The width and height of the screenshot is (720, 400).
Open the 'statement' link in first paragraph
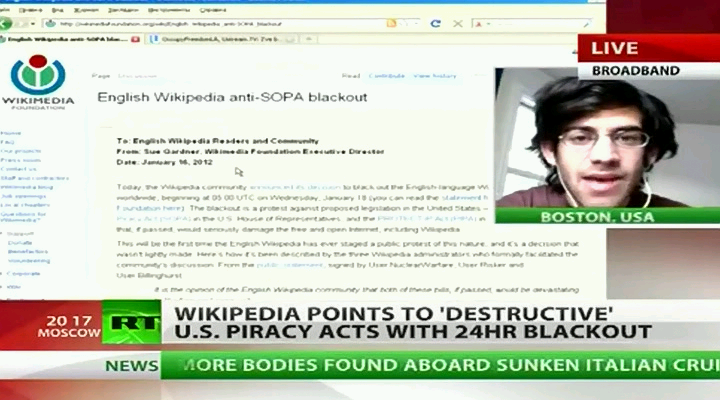pyautogui.click(x=461, y=197)
